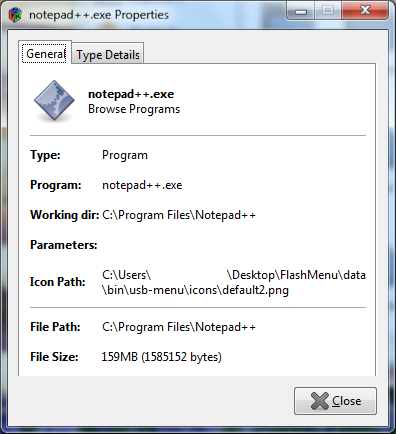
Task: Click the Parameters label
Action: (x=64, y=245)
